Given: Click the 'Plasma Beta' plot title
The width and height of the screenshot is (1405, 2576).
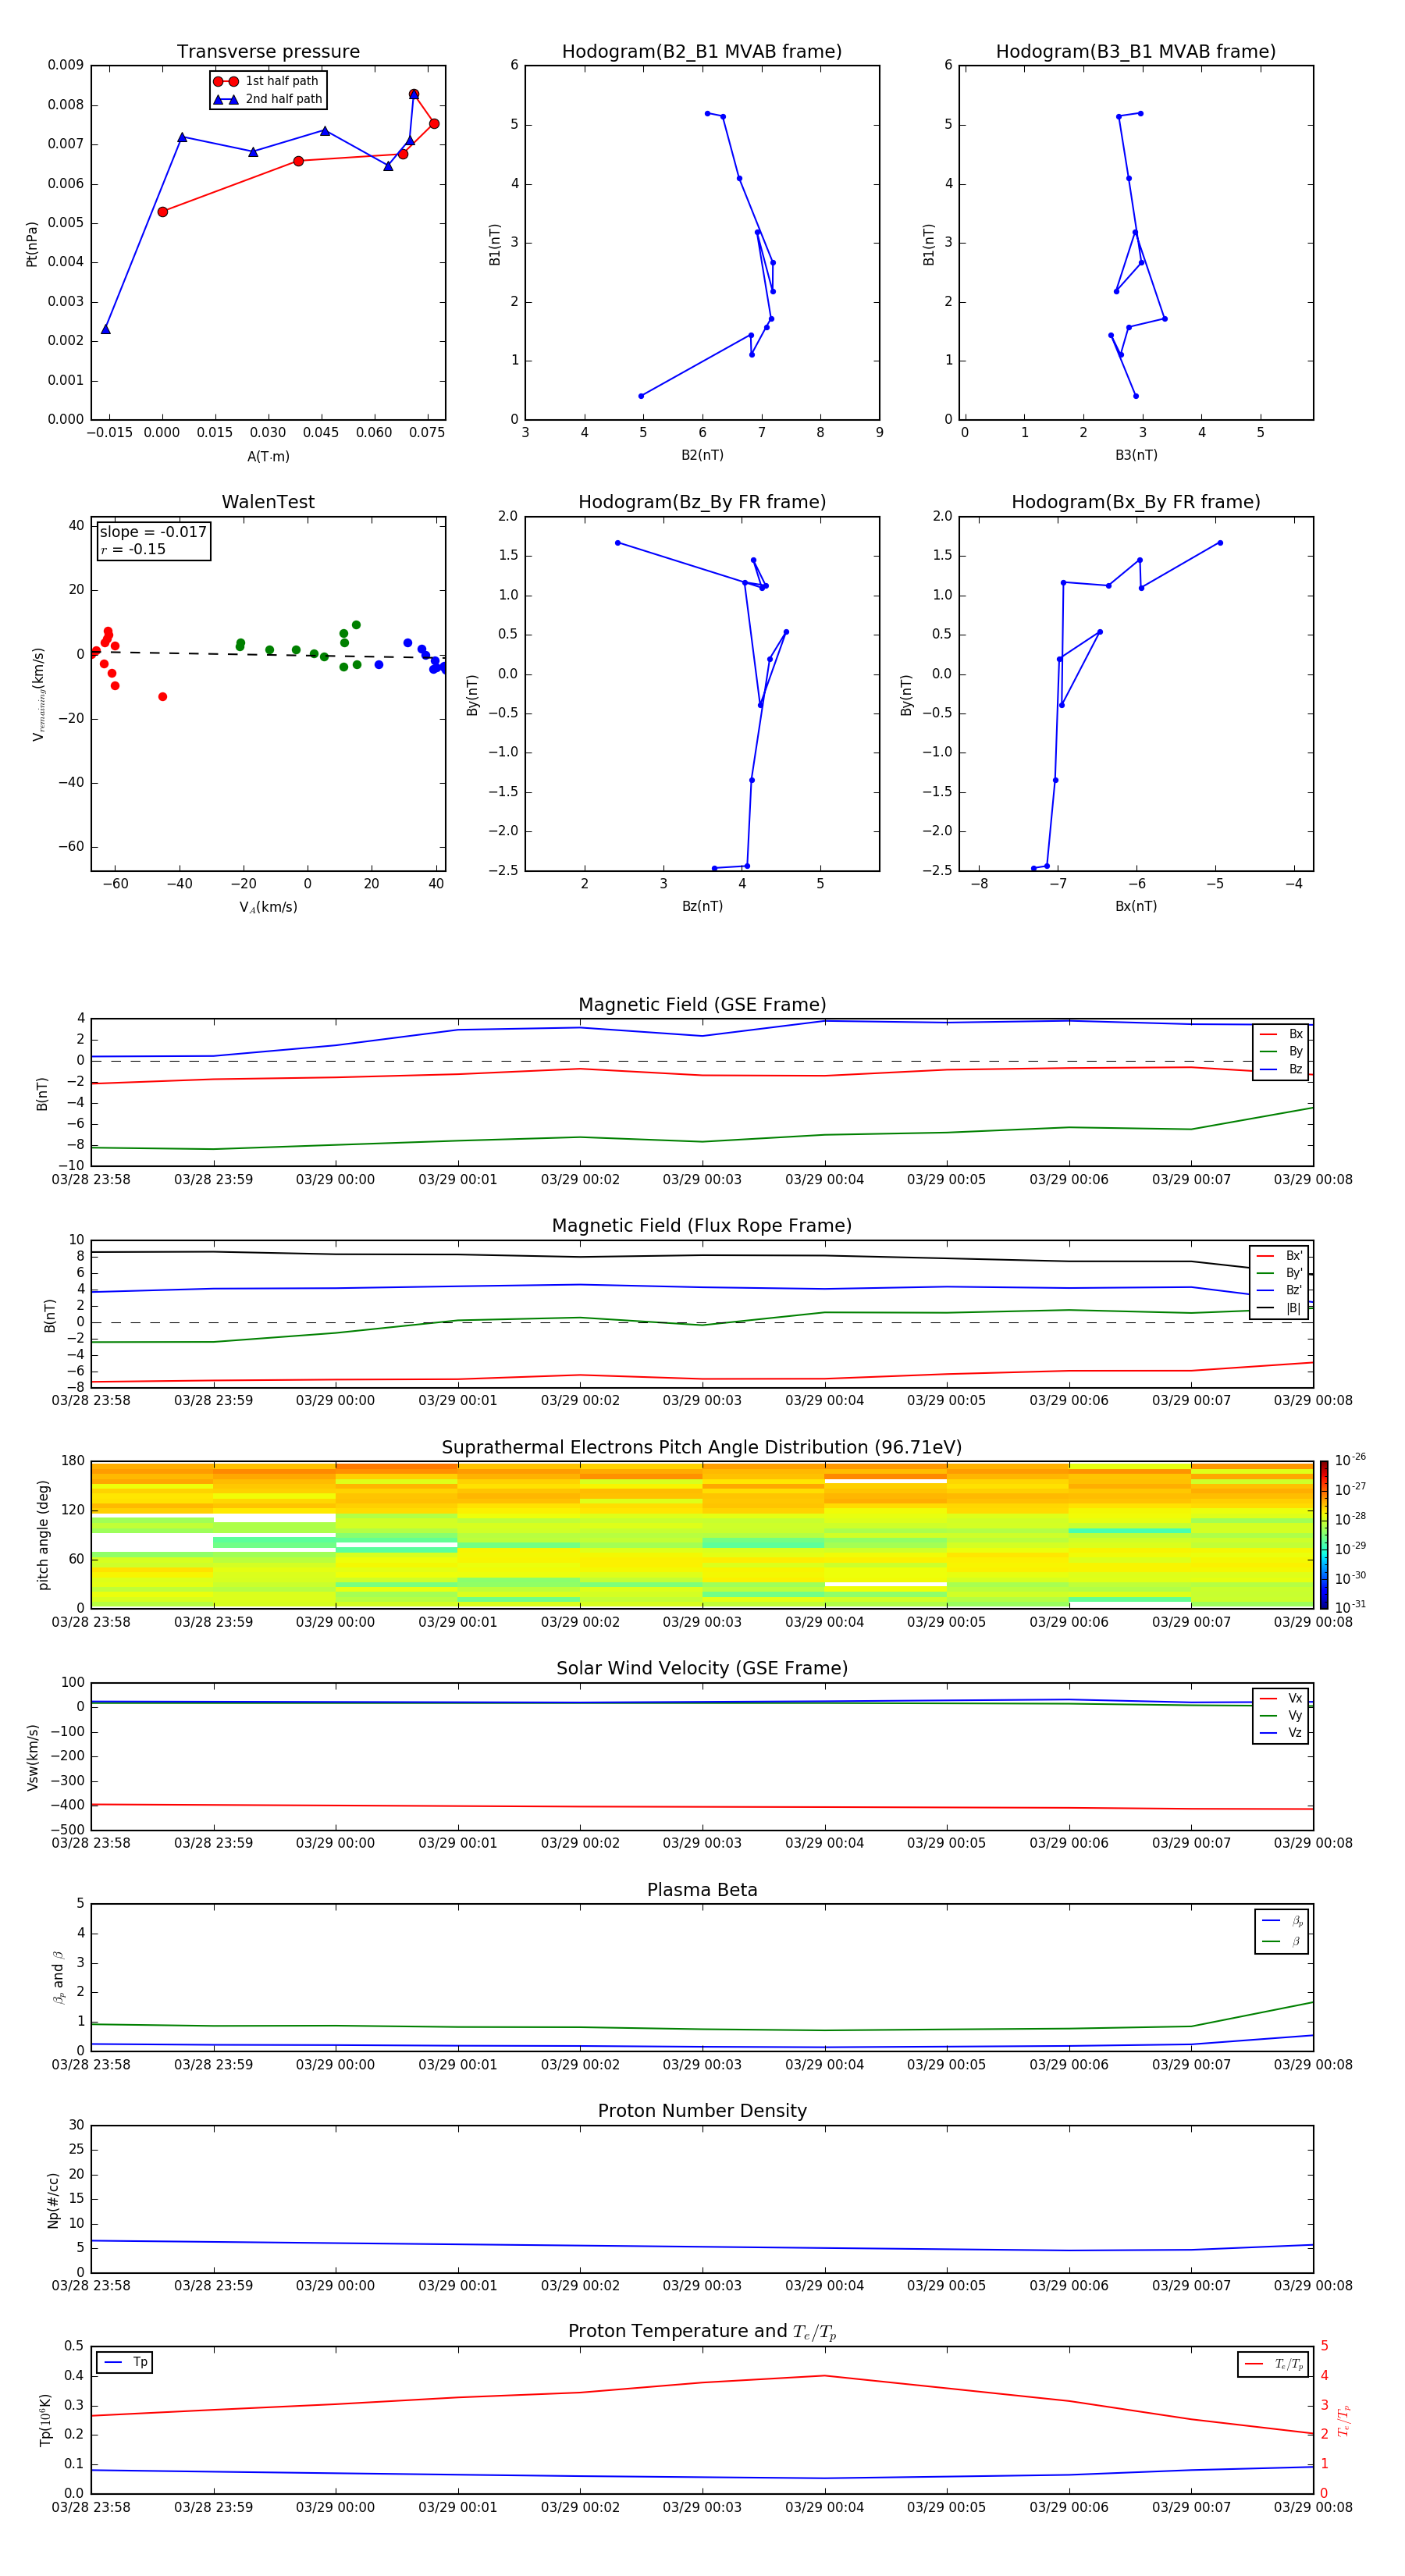Looking at the screenshot, I should (x=702, y=1891).
